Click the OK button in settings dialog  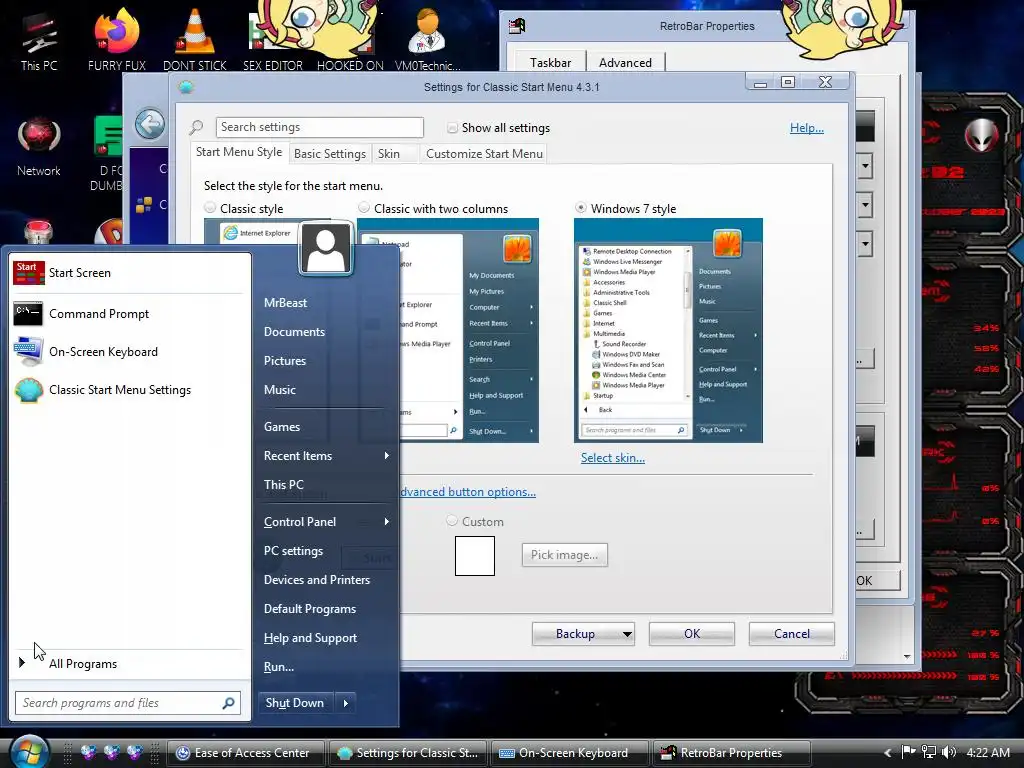(x=692, y=633)
